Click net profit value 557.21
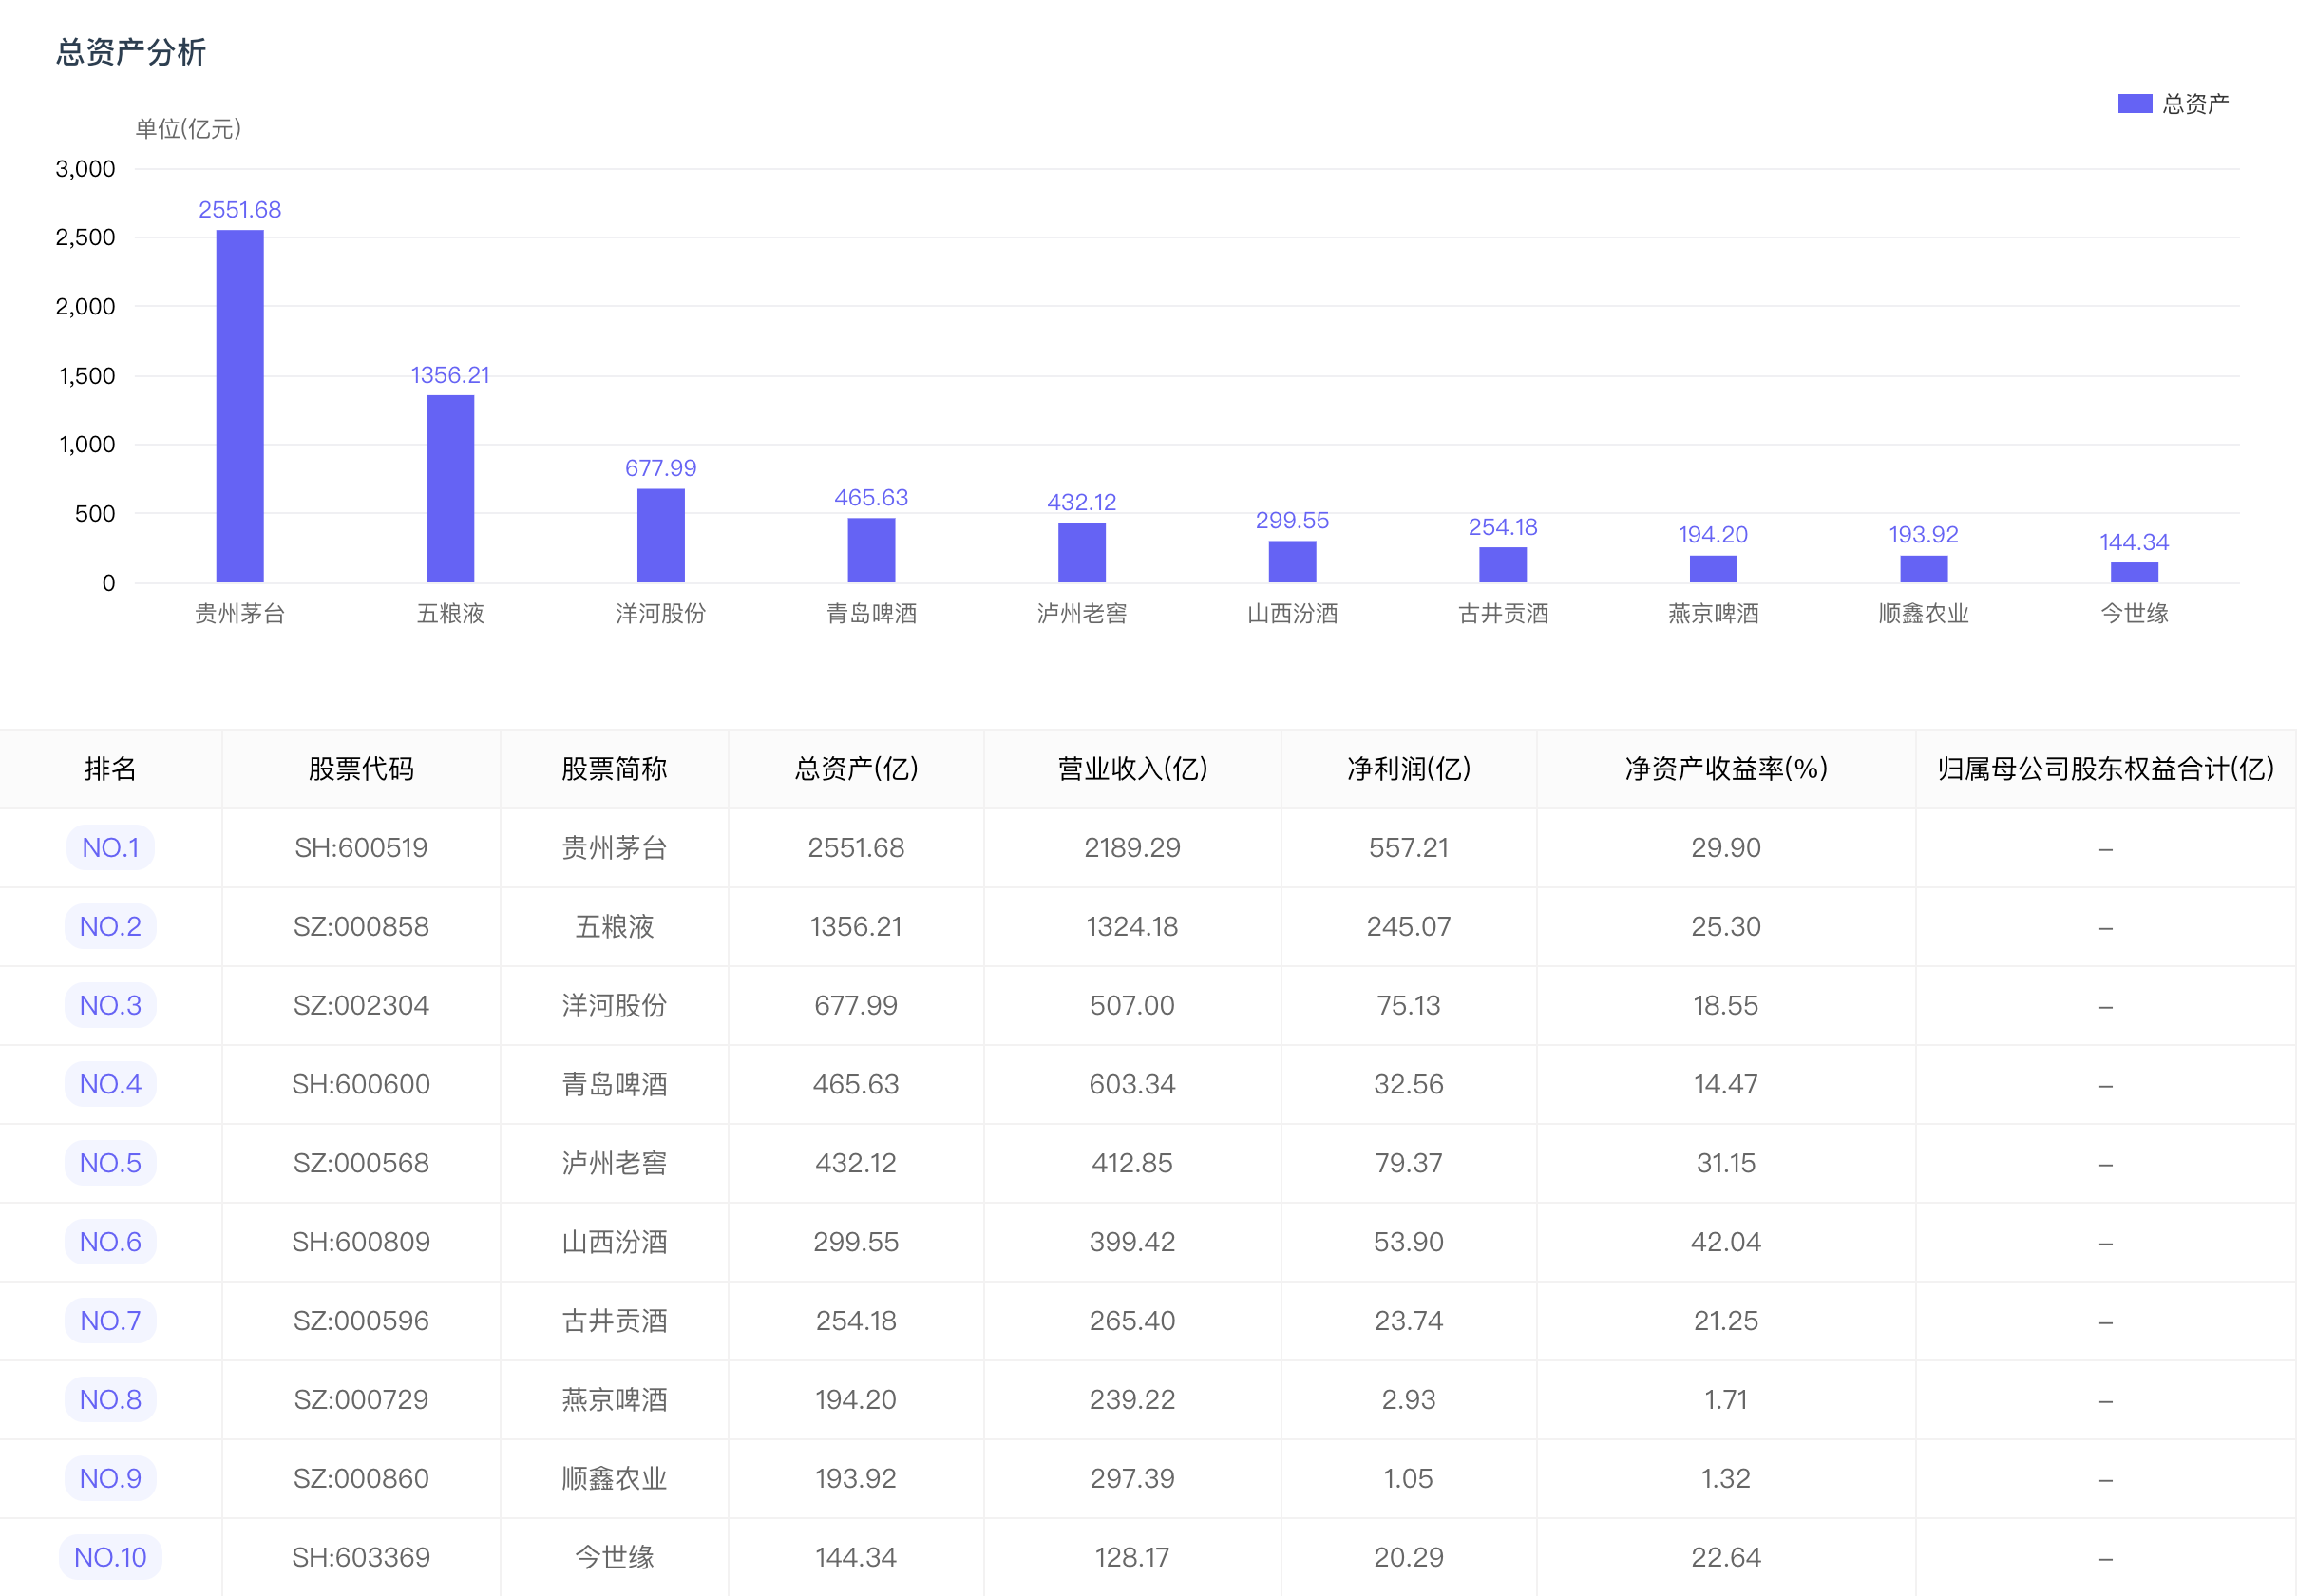This screenshot has height=1596, width=2297. pyautogui.click(x=1409, y=848)
